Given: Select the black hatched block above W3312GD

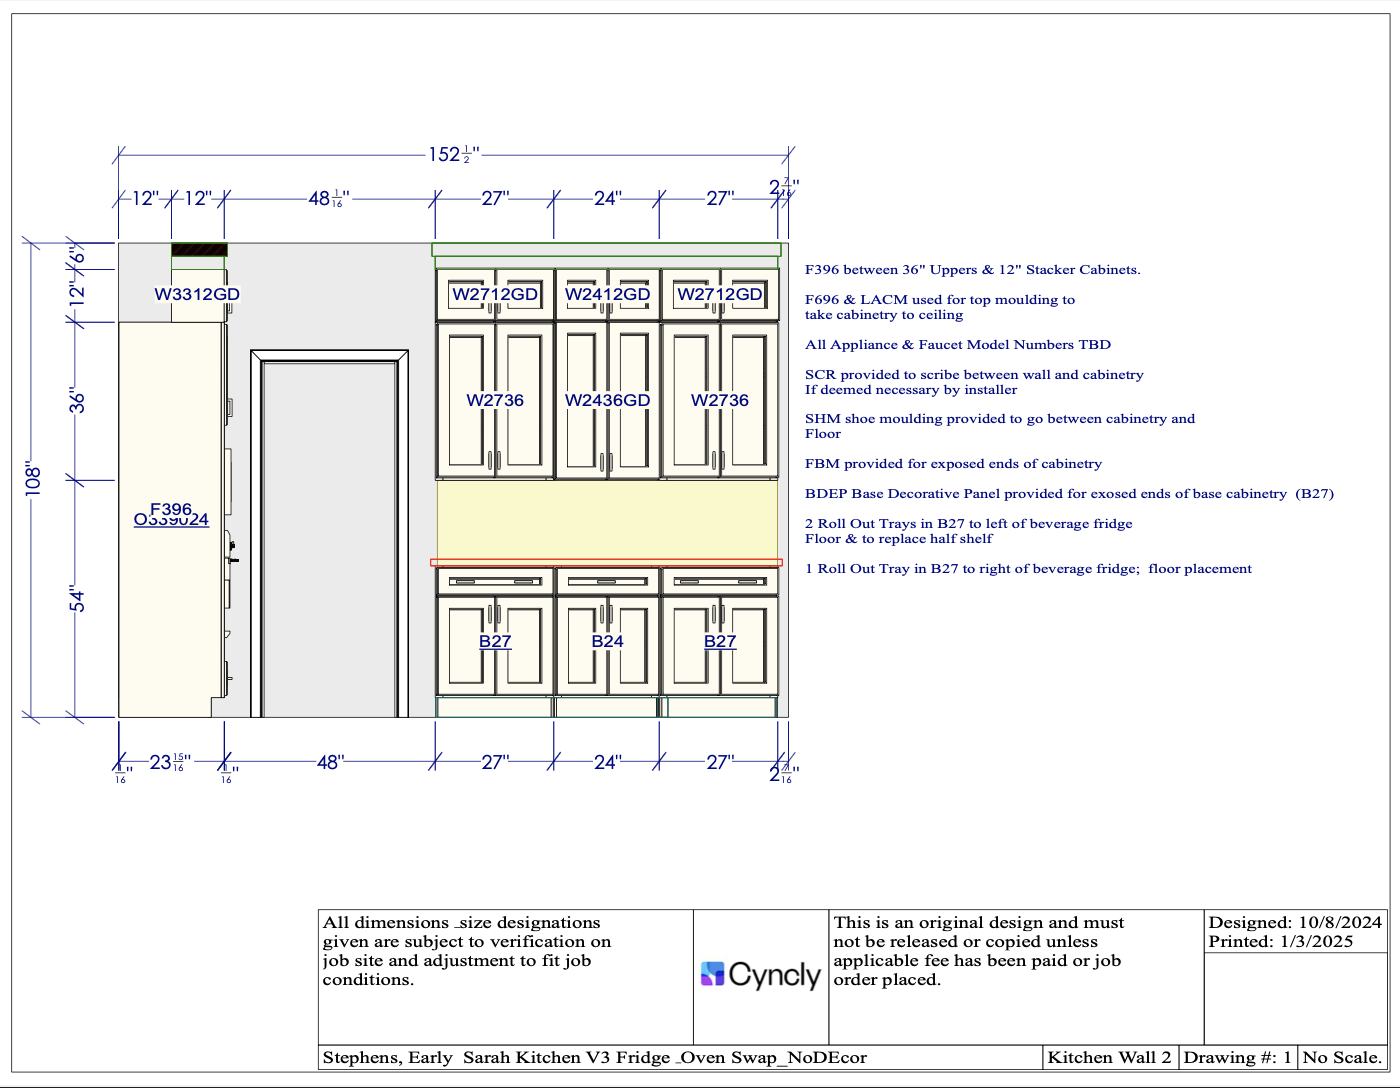Looking at the screenshot, I should [x=199, y=250].
